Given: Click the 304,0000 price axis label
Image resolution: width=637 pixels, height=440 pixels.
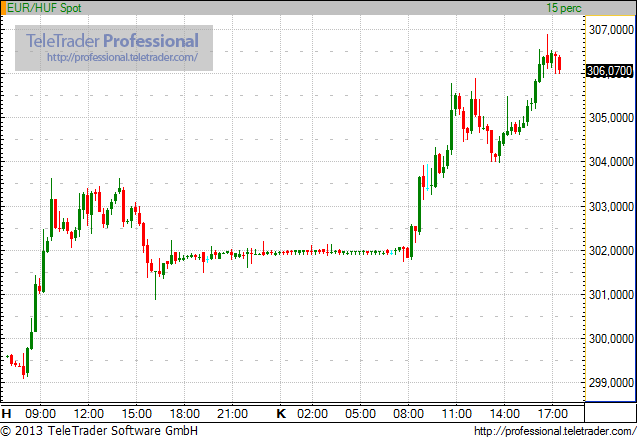Looking at the screenshot, I should [611, 162].
